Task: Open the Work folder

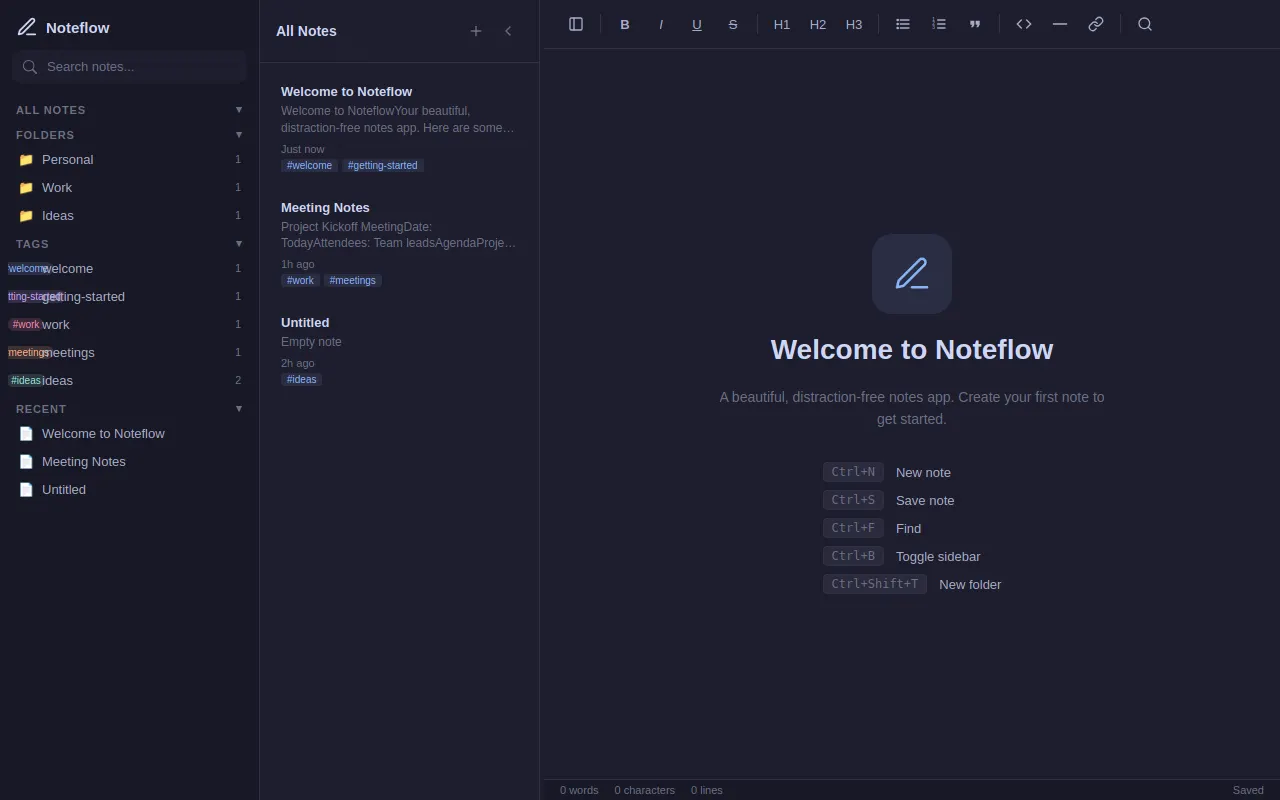Action: click(x=129, y=187)
